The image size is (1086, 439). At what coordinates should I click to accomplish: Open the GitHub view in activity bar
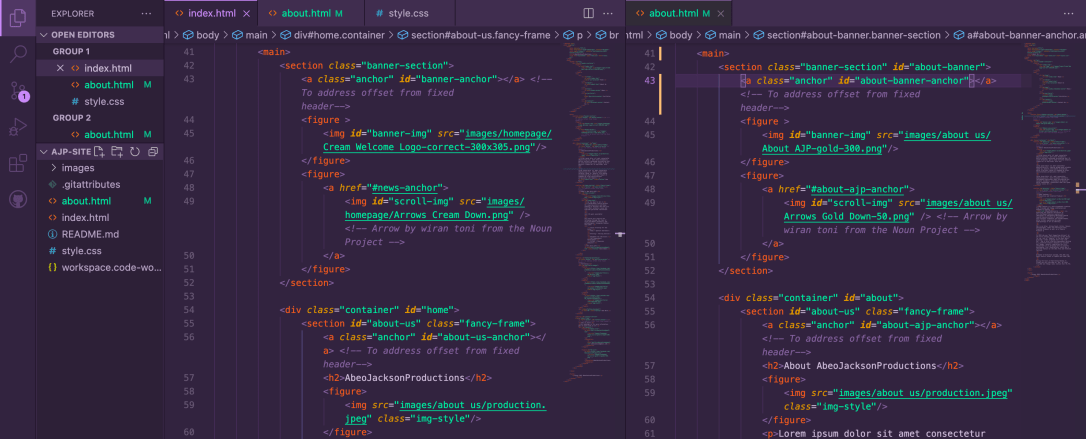(18, 198)
